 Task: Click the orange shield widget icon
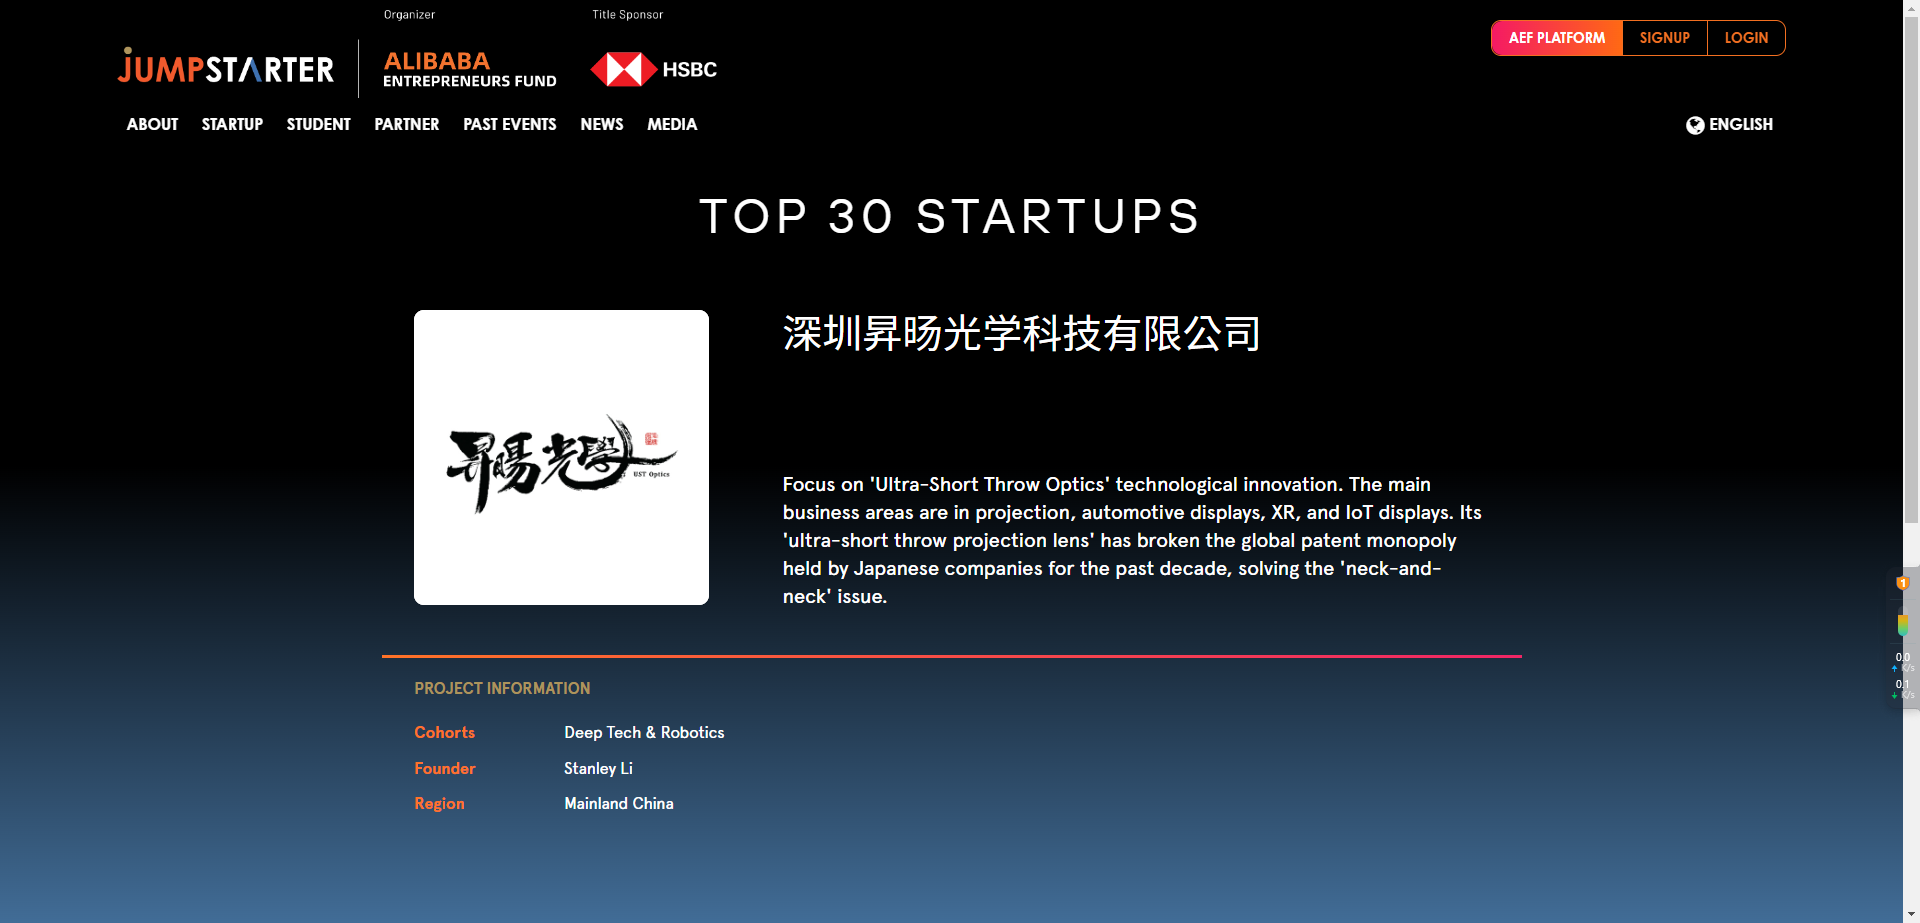[x=1902, y=583]
